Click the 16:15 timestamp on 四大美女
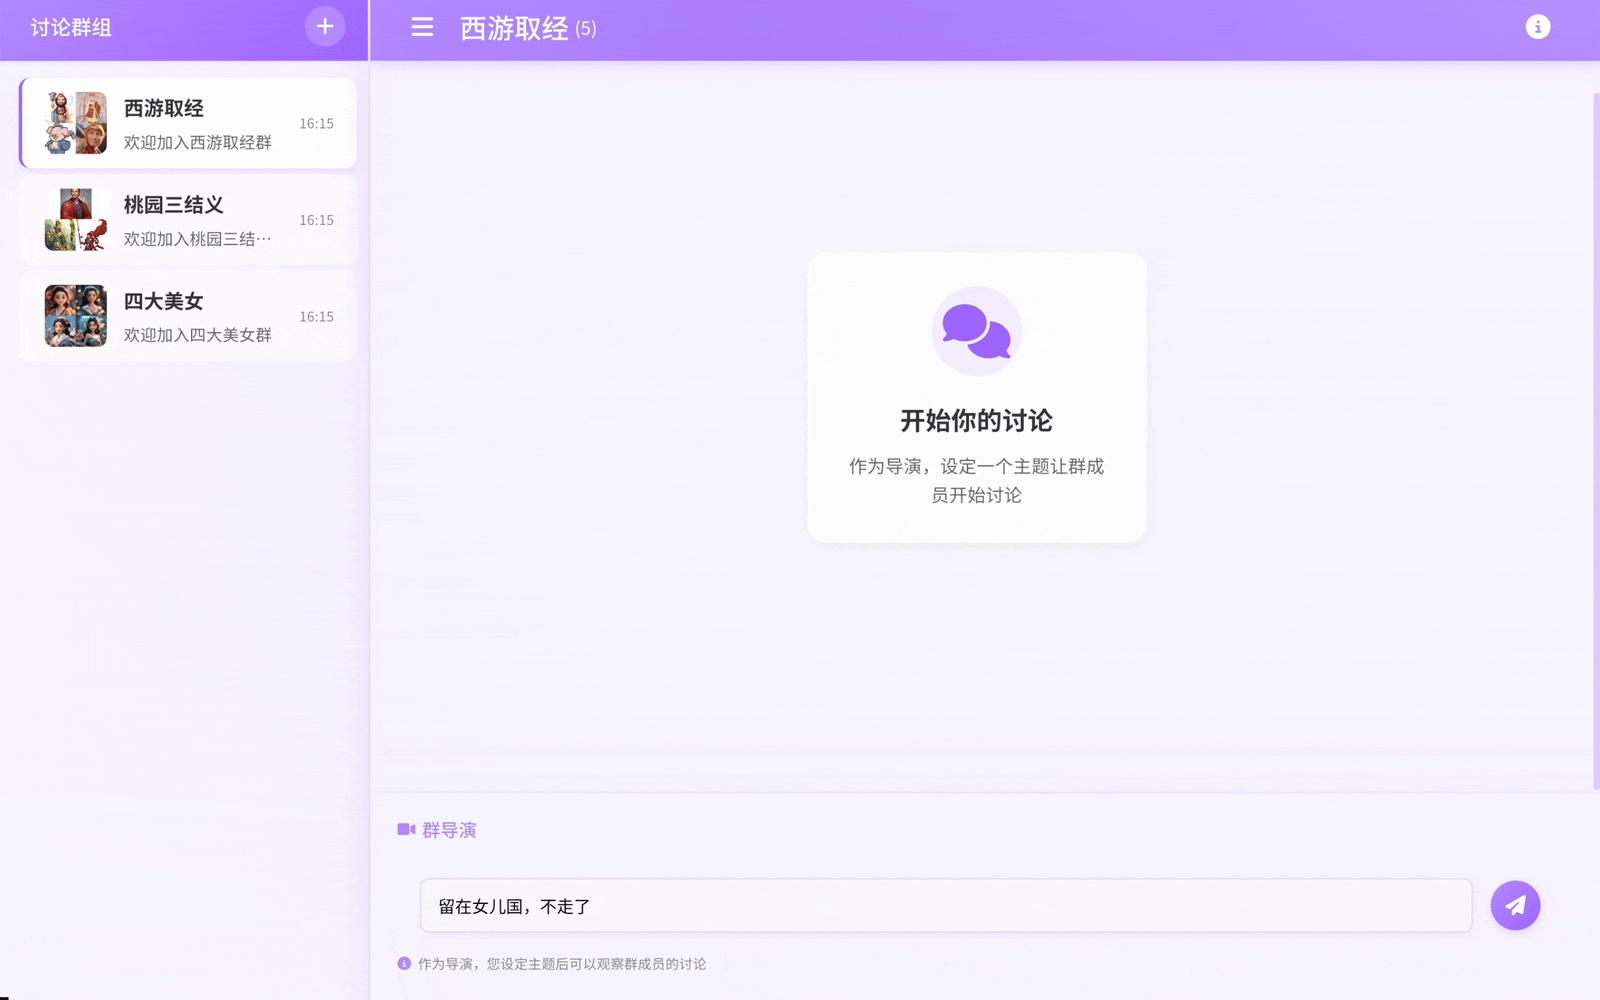Viewport: 1600px width, 1000px height. click(316, 317)
